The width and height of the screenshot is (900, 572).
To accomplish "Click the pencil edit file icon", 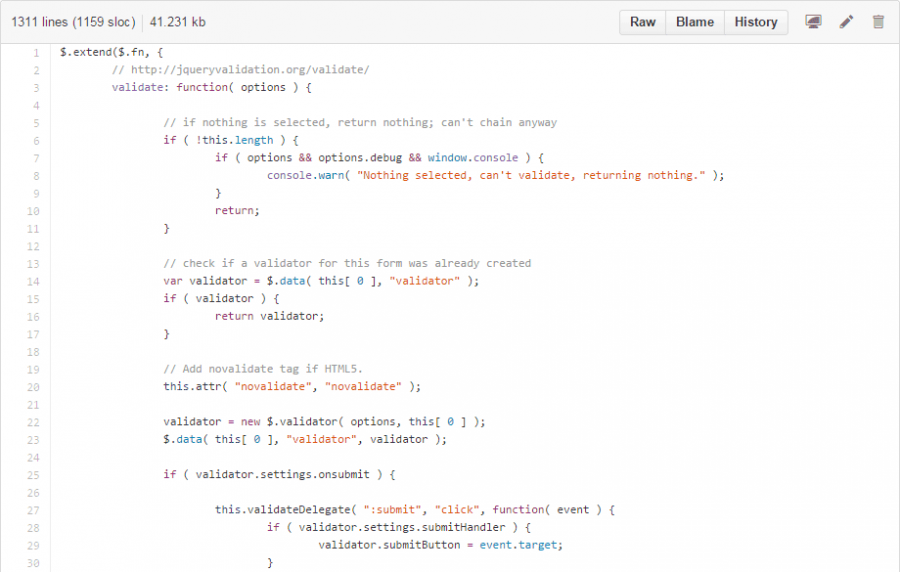I will tap(846, 22).
